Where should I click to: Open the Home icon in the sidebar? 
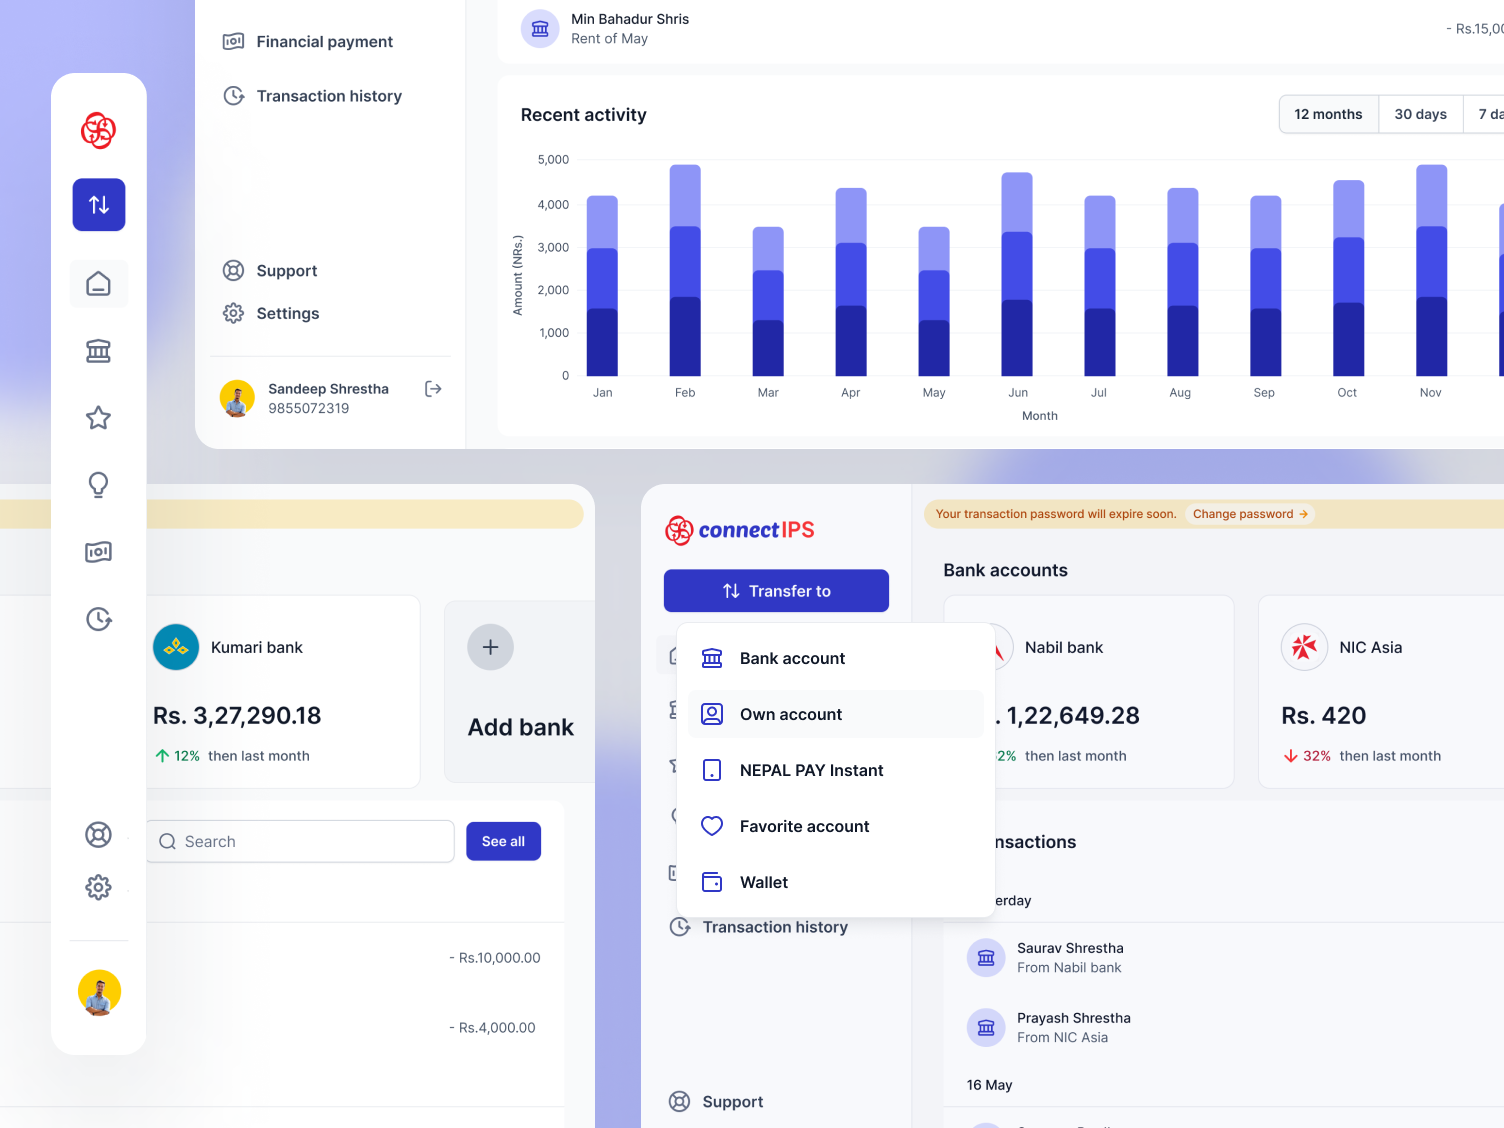point(98,283)
